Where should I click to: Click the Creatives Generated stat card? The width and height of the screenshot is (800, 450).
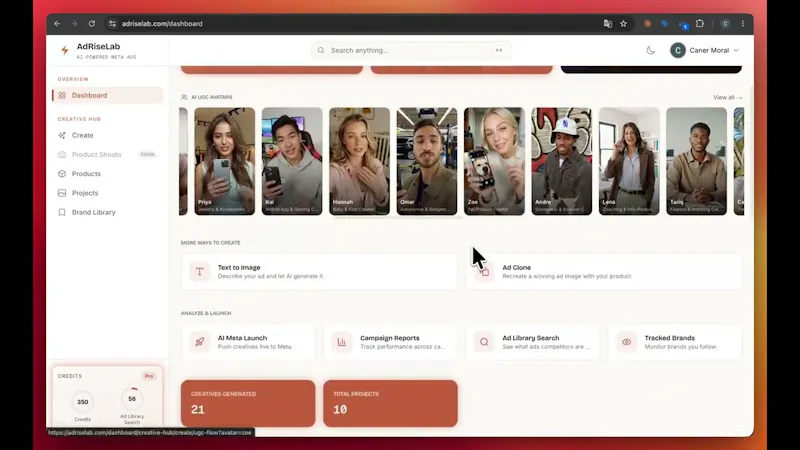[248, 403]
